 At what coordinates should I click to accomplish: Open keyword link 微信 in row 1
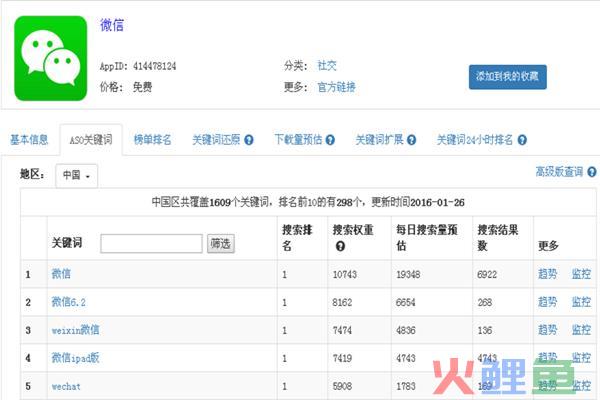pyautogui.click(x=61, y=274)
